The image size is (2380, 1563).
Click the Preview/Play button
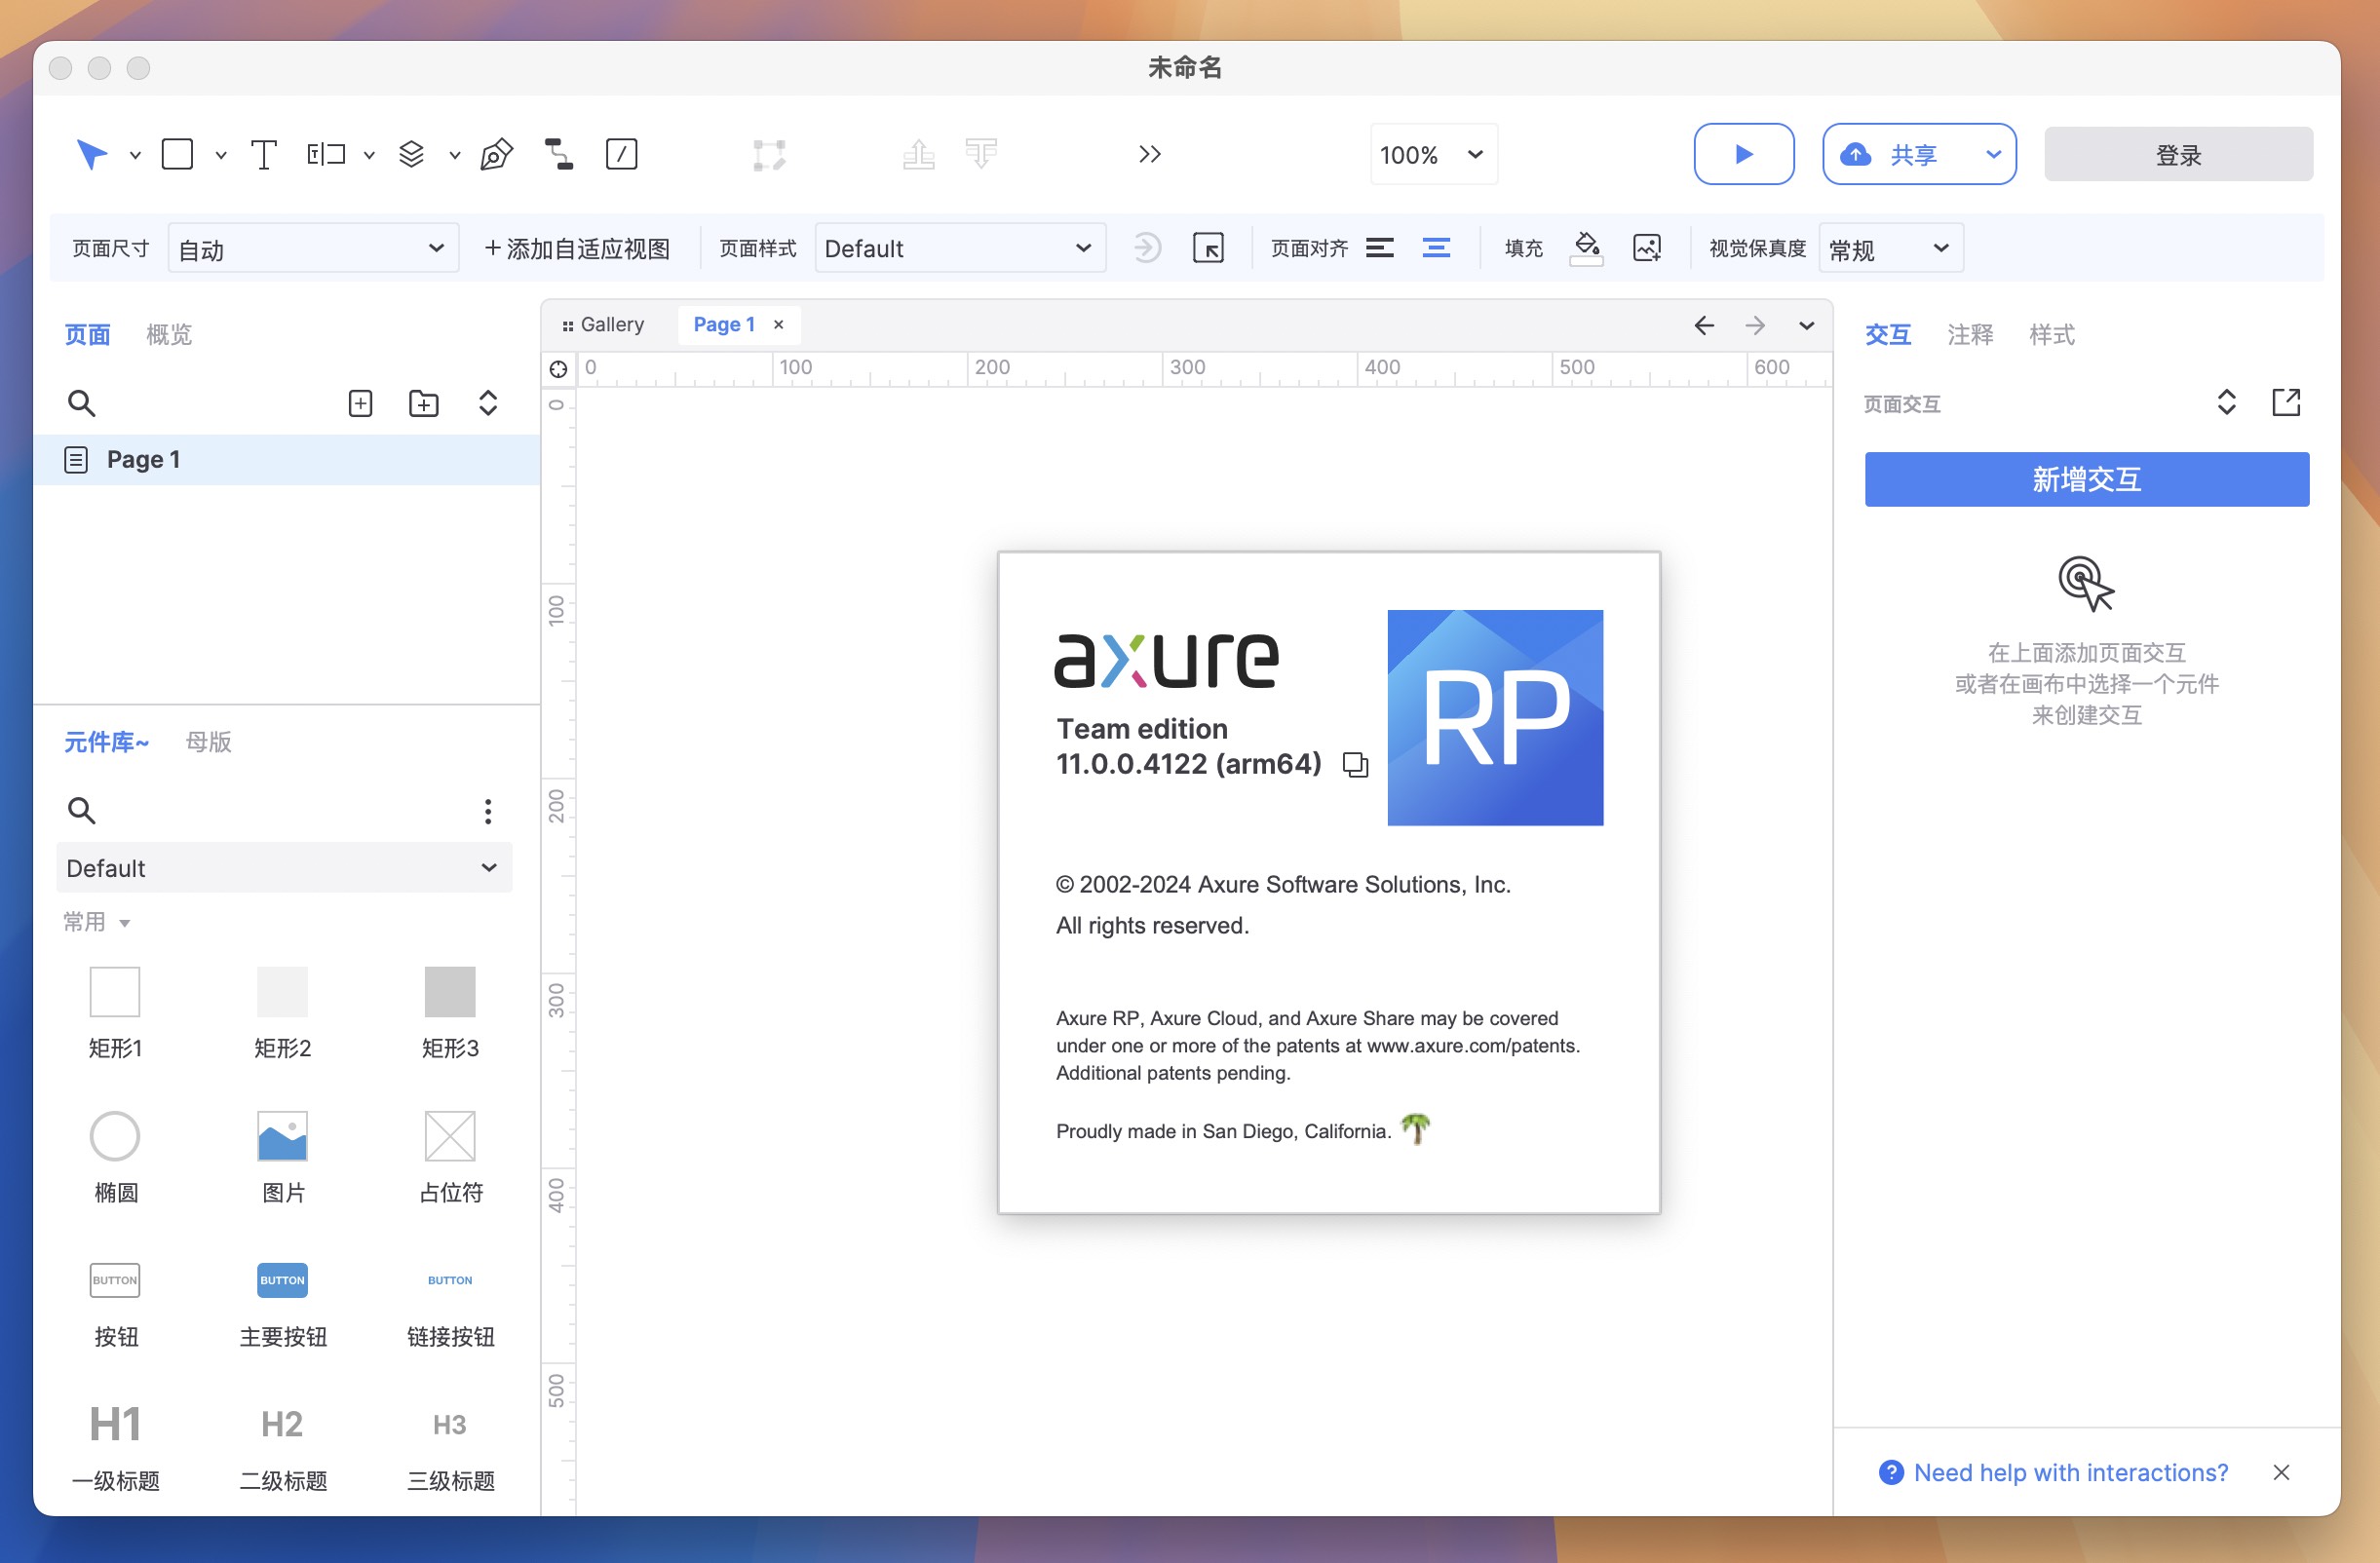[x=1742, y=154]
